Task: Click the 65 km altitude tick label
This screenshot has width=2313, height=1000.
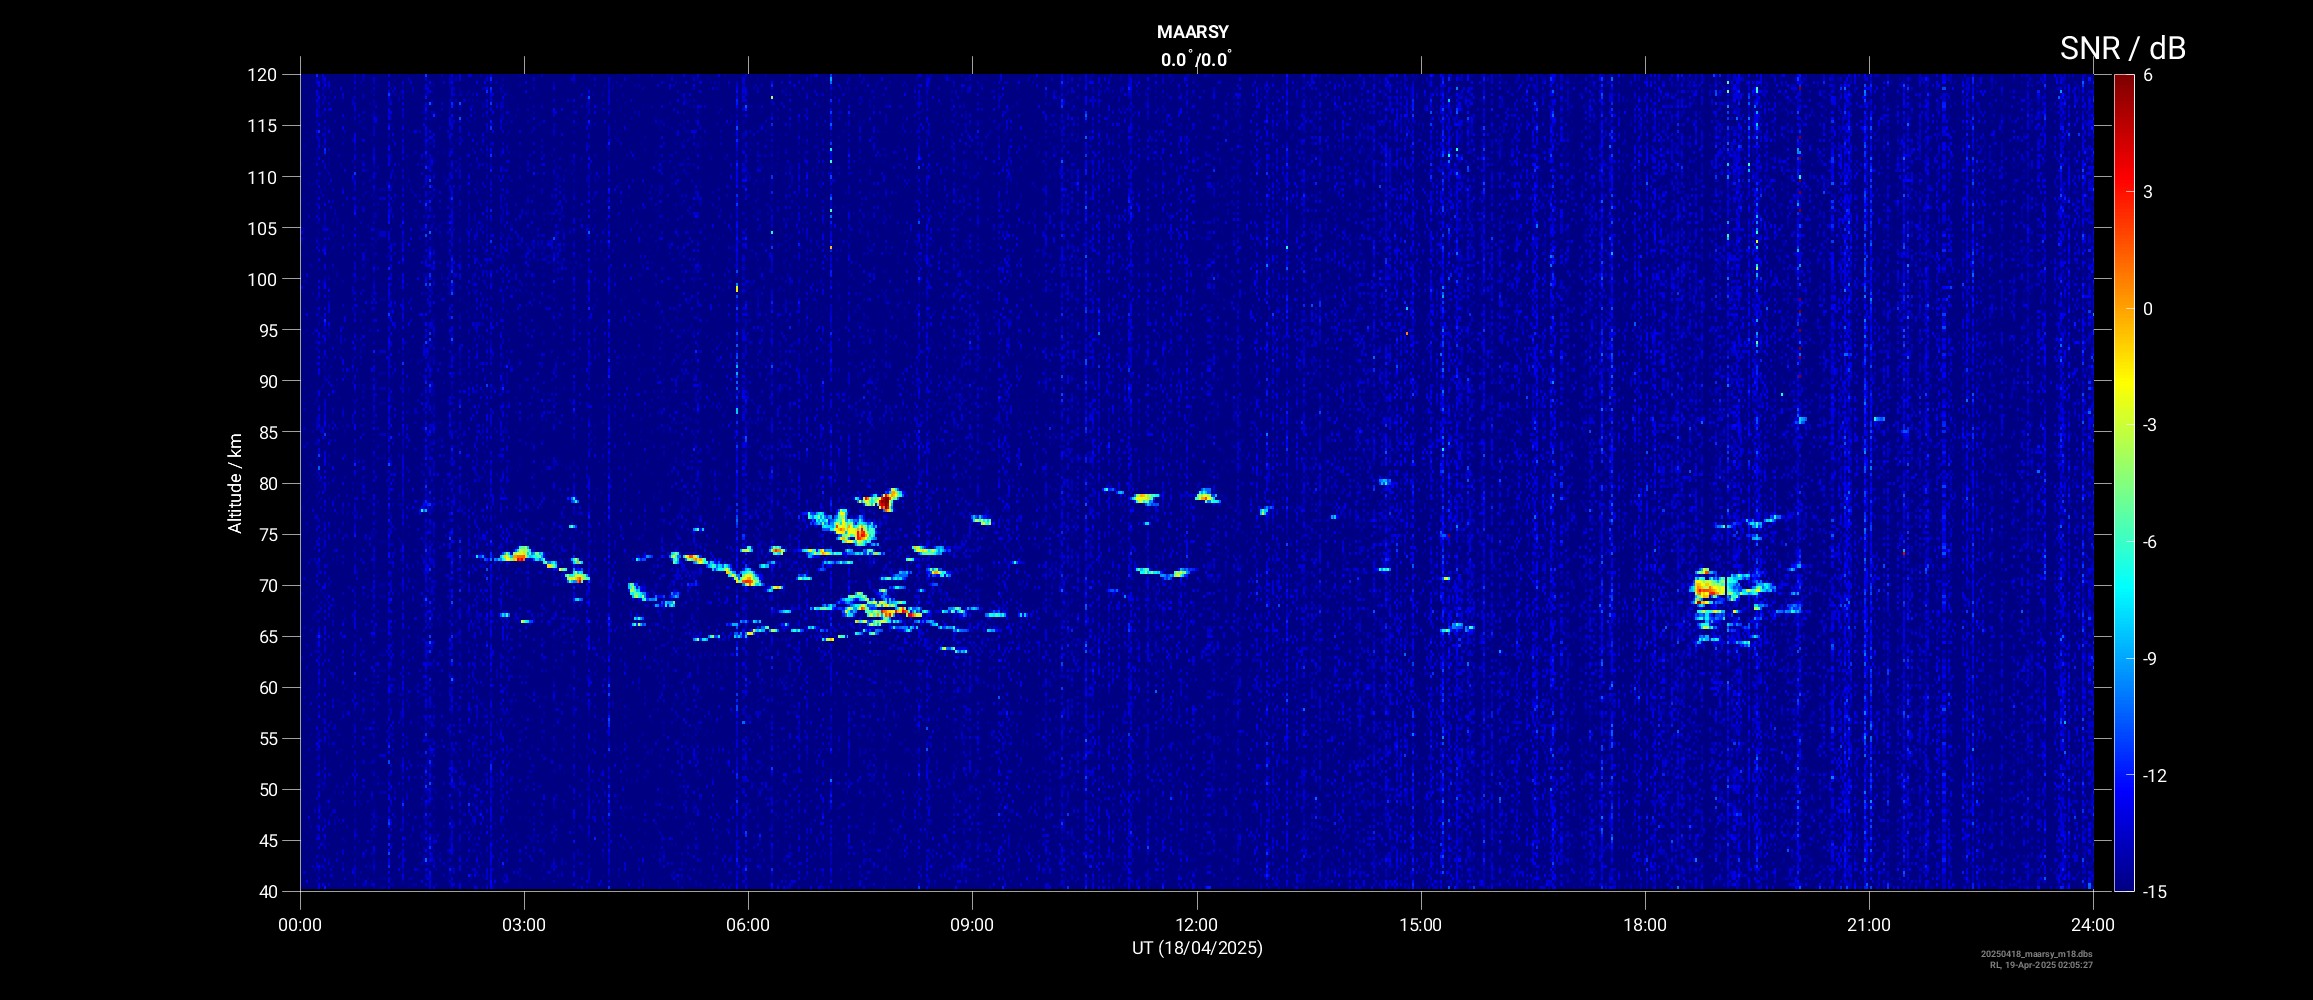Action: 267,636
